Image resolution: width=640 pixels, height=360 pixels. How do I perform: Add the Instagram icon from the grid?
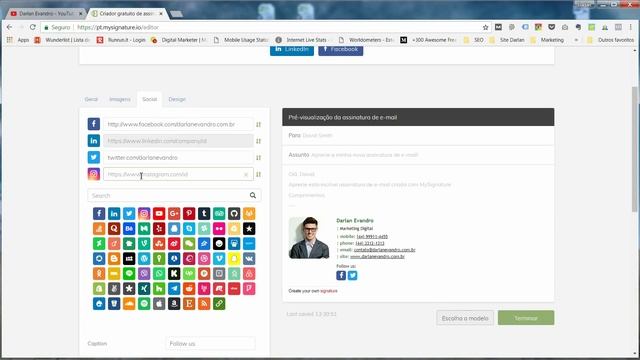[x=144, y=213]
